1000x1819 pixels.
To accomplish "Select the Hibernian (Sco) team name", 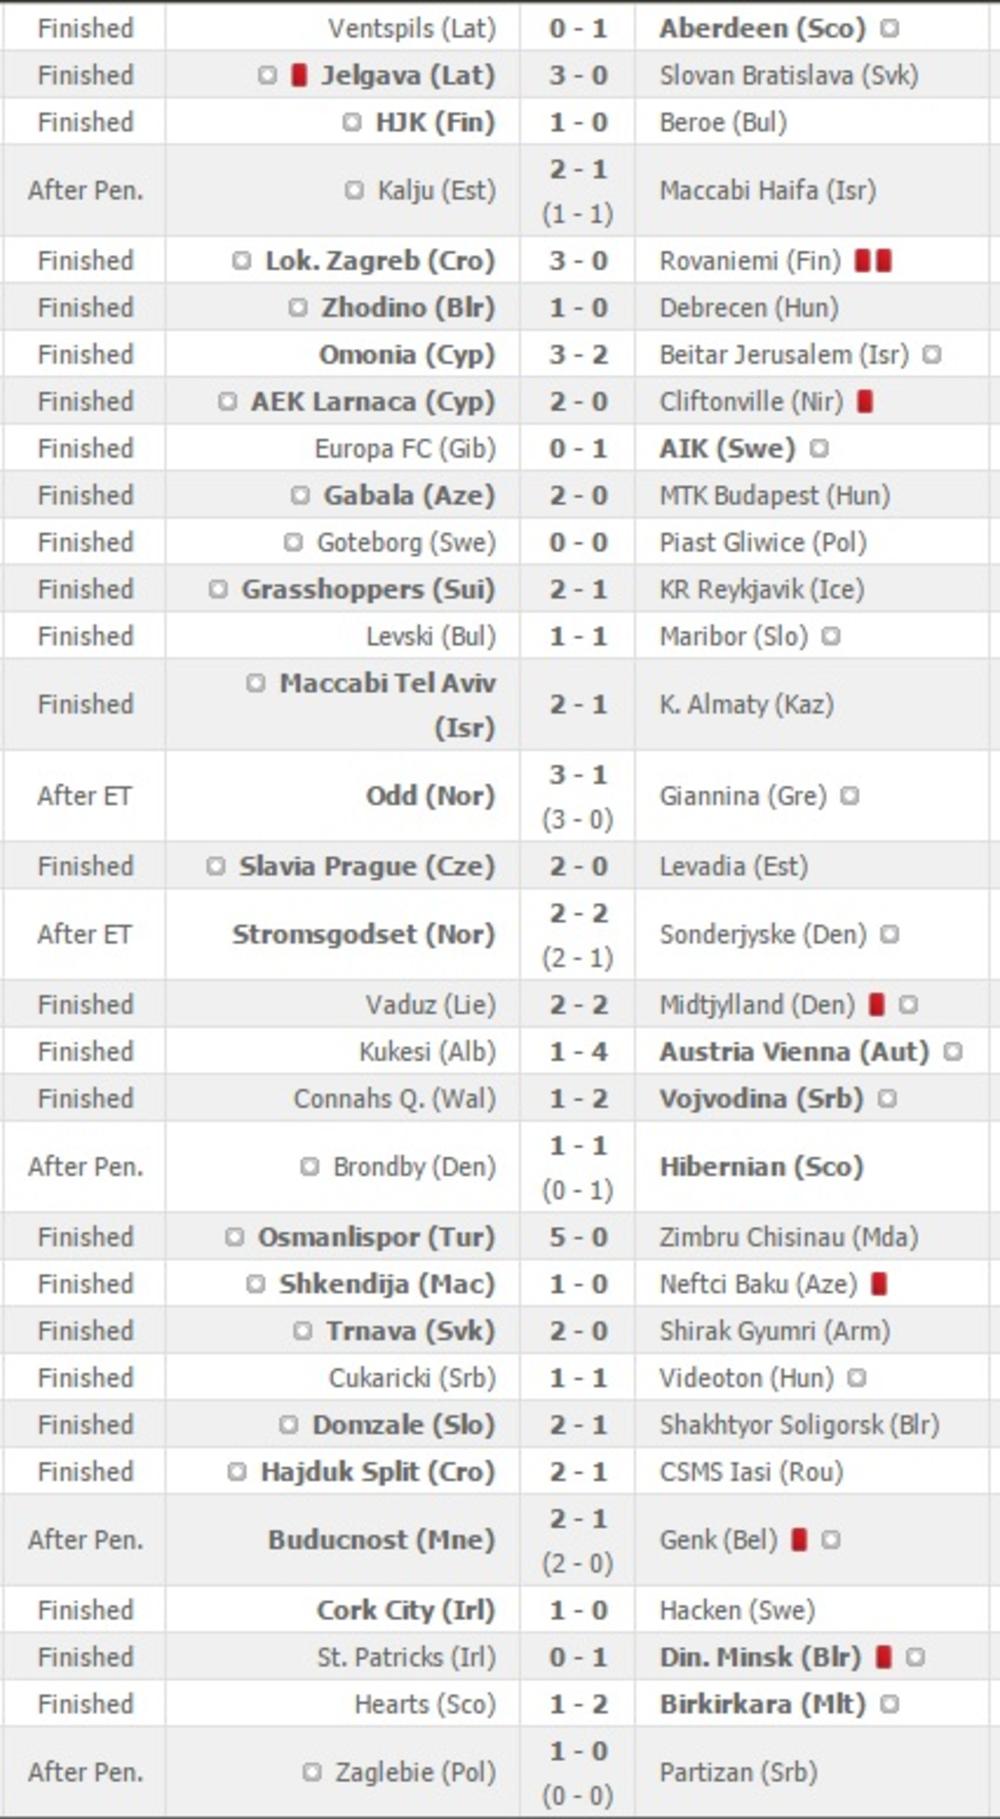I will tap(761, 1167).
